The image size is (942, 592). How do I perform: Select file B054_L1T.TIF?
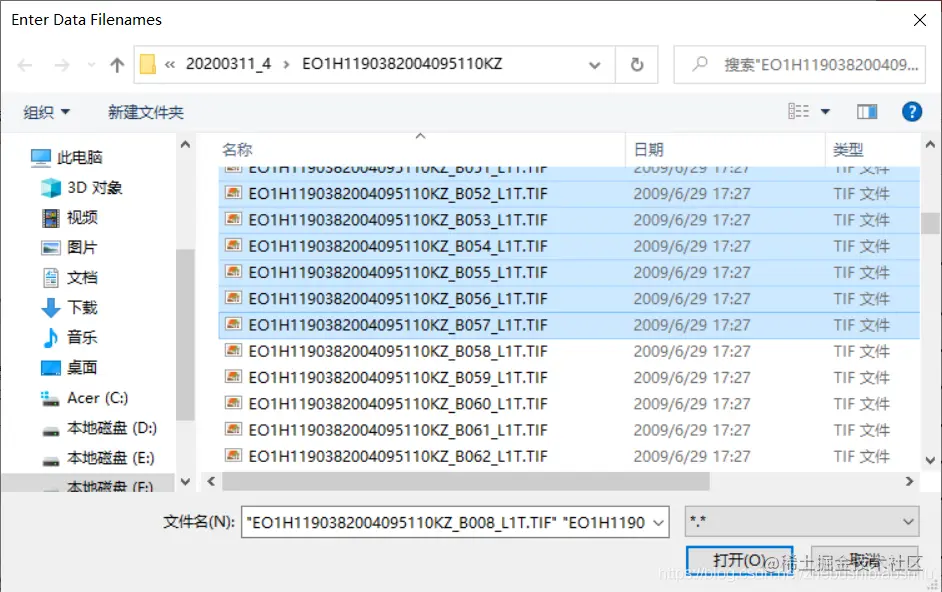569,246
